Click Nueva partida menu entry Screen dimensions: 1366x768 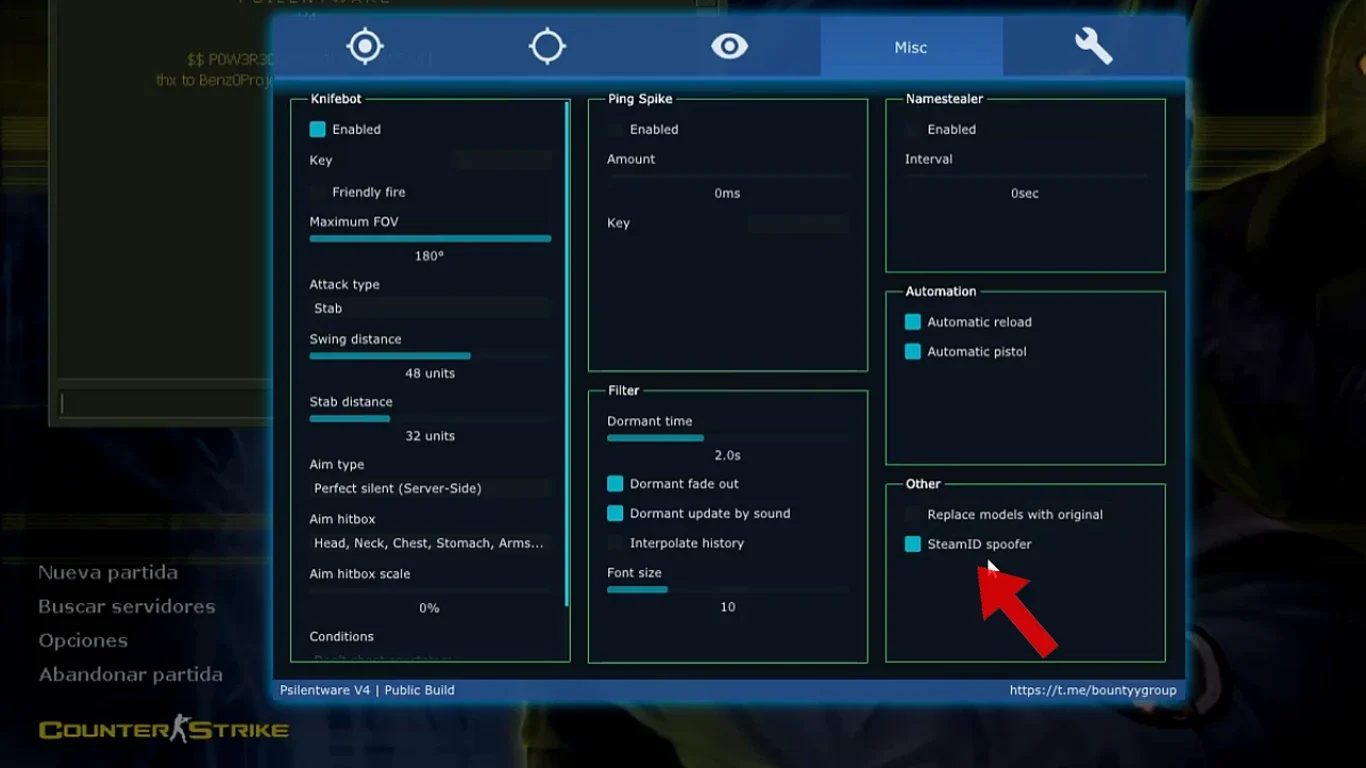point(108,573)
